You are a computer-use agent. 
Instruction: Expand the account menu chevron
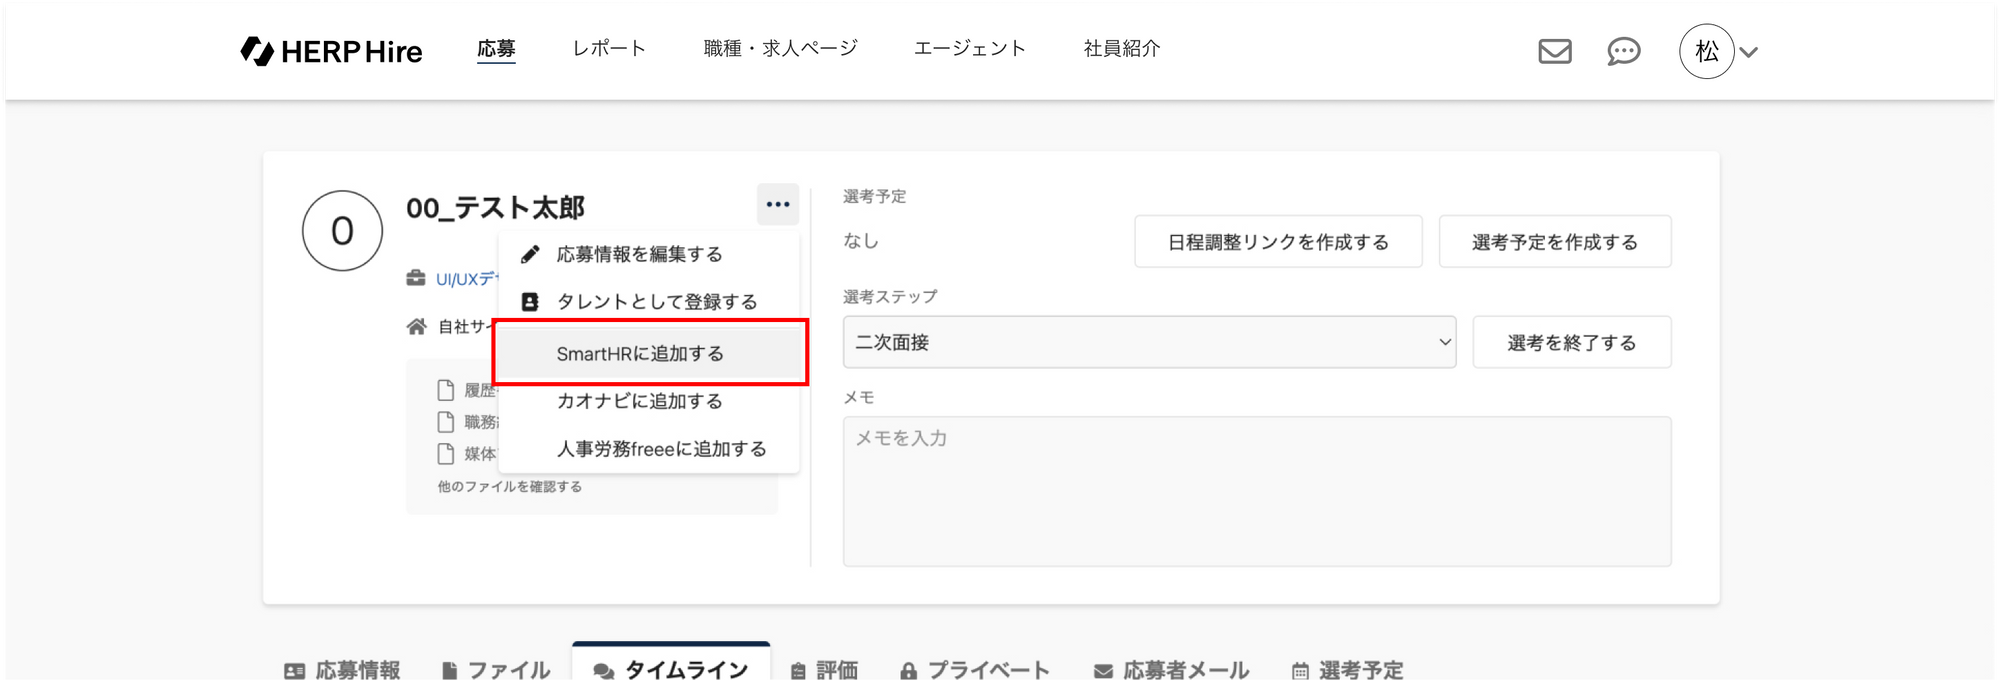[1749, 52]
